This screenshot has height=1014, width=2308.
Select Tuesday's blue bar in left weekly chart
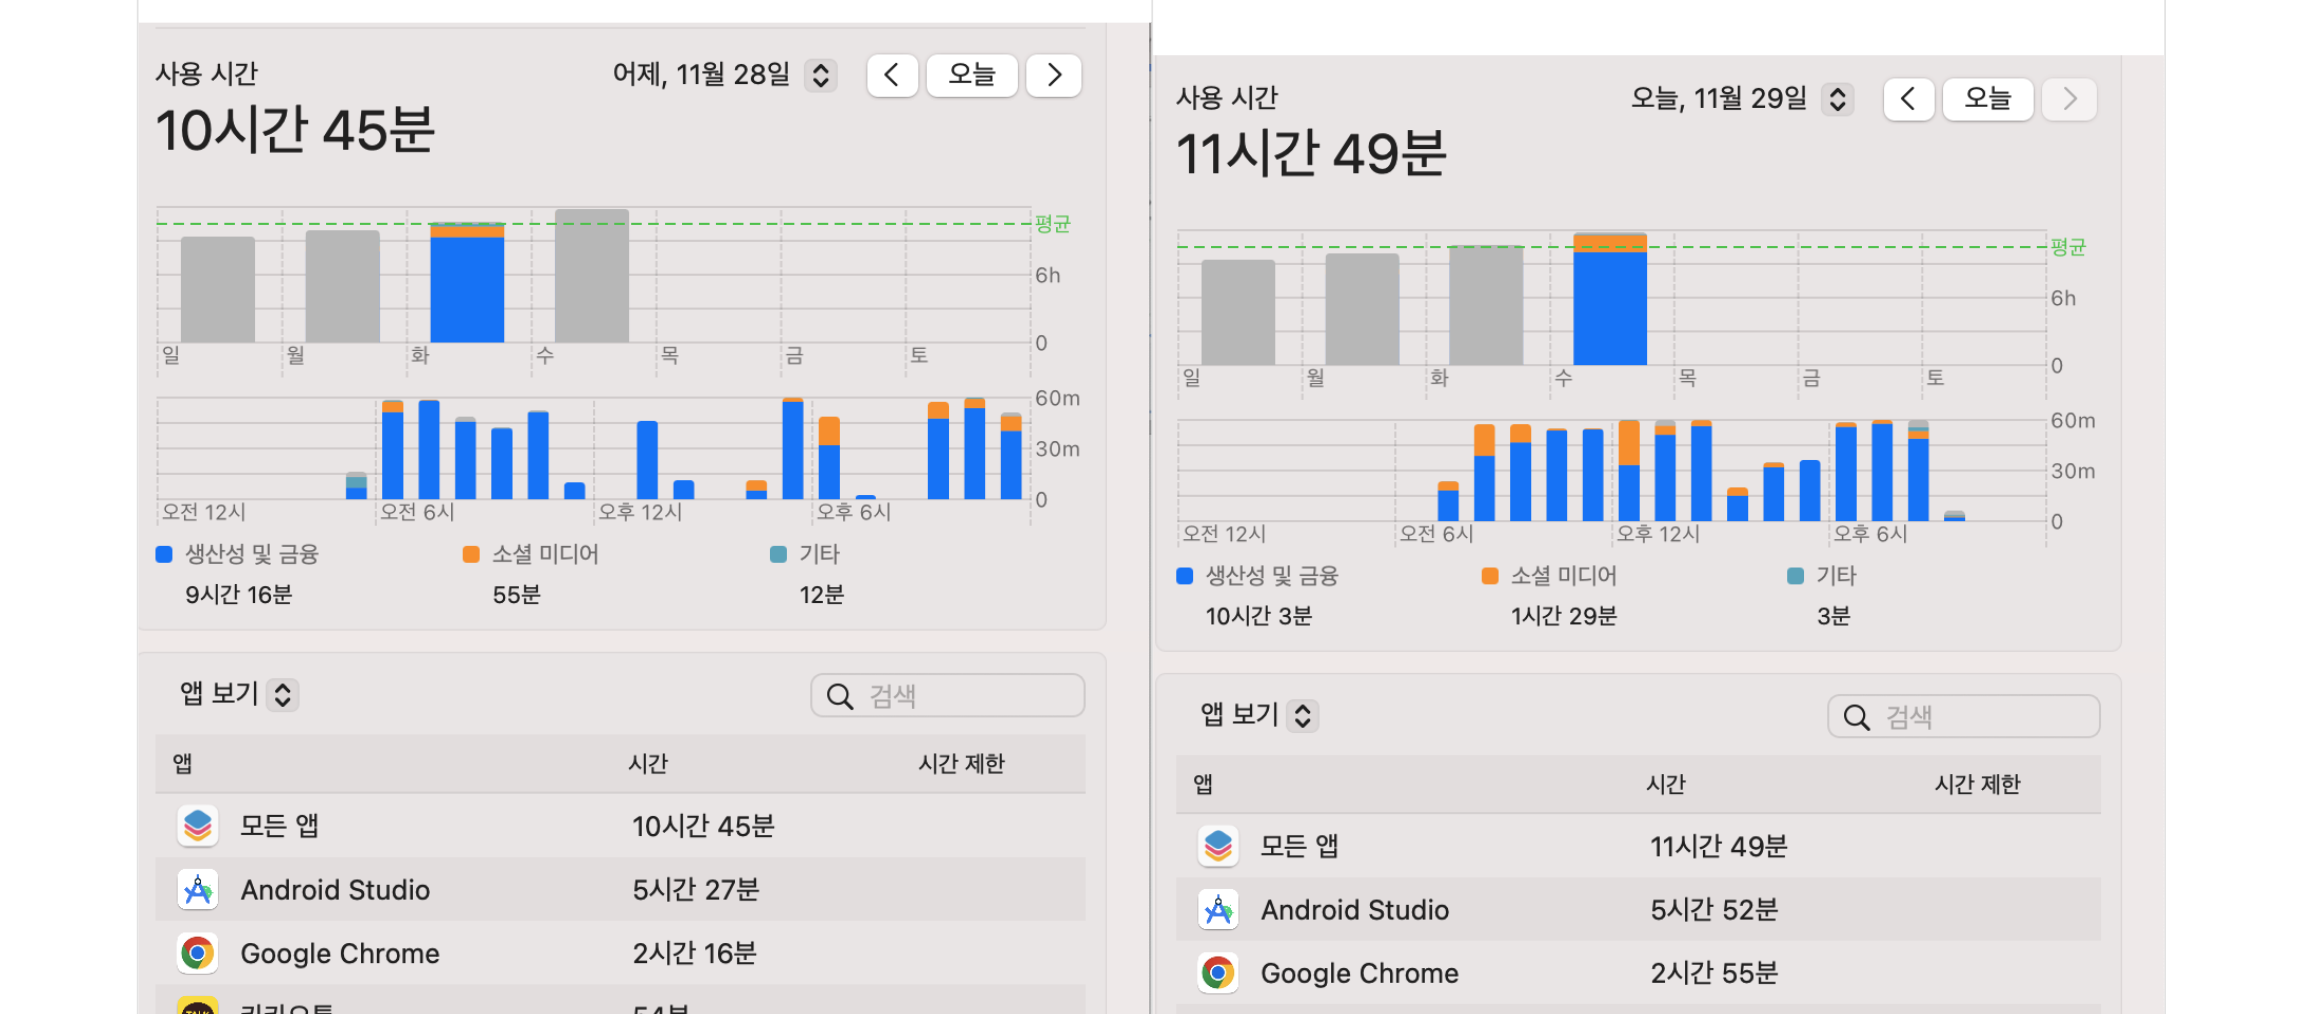click(x=467, y=289)
